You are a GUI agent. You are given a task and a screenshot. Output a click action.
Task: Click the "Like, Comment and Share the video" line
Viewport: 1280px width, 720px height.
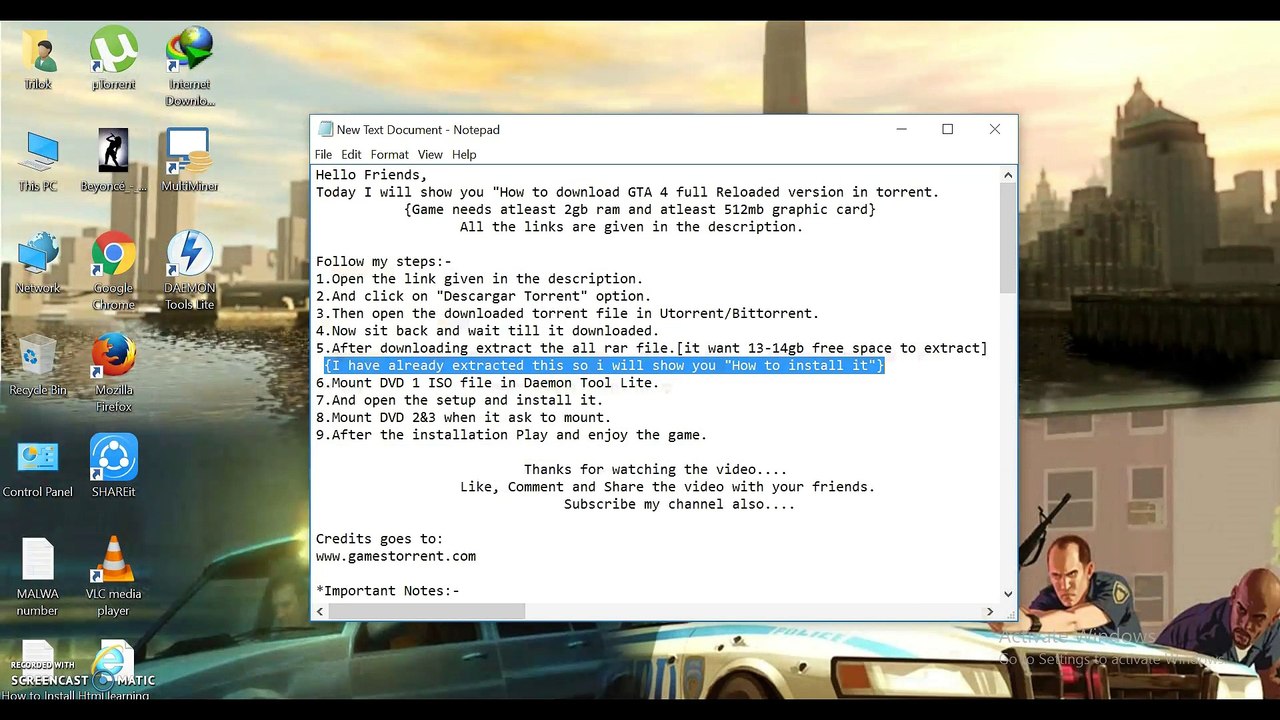[x=668, y=487]
